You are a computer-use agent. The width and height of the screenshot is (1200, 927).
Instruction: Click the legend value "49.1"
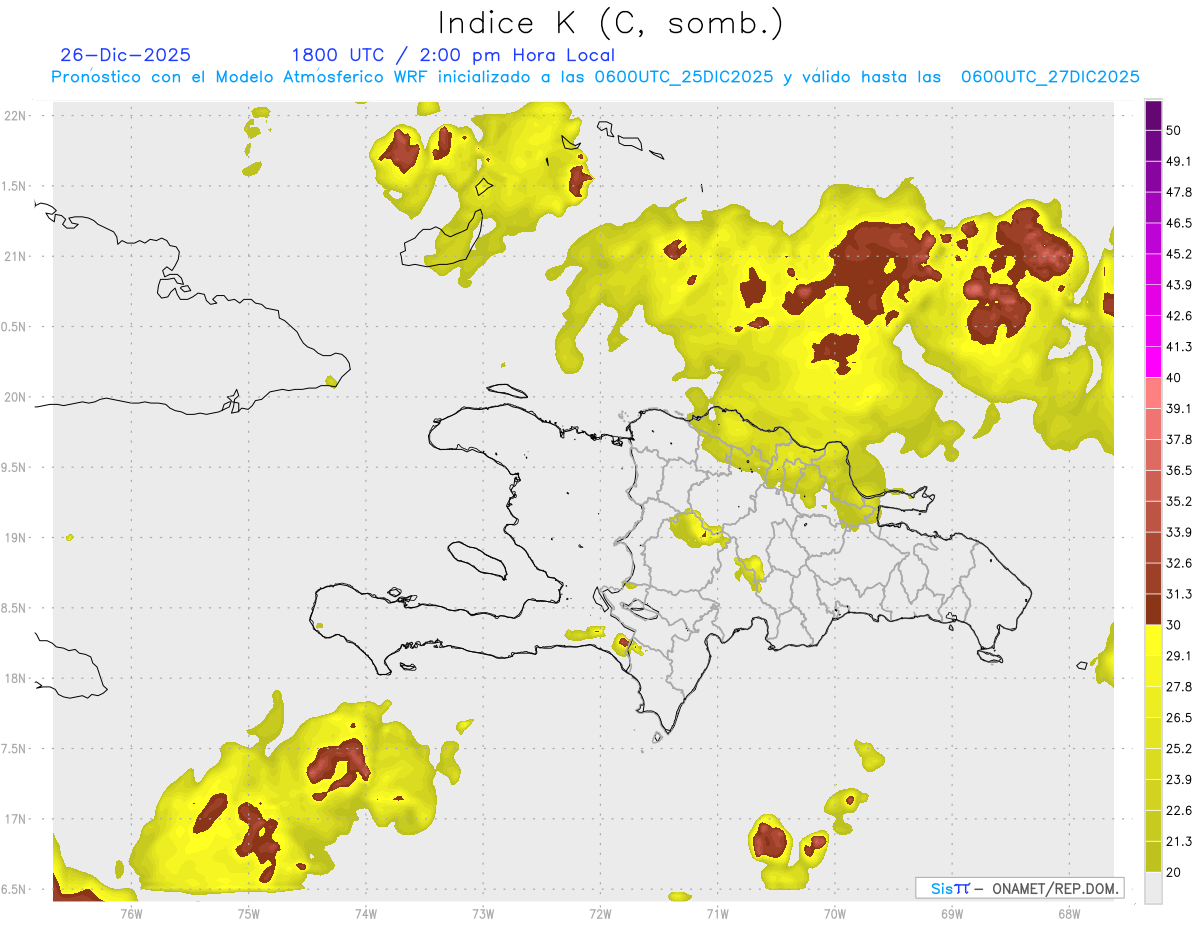tap(1179, 161)
